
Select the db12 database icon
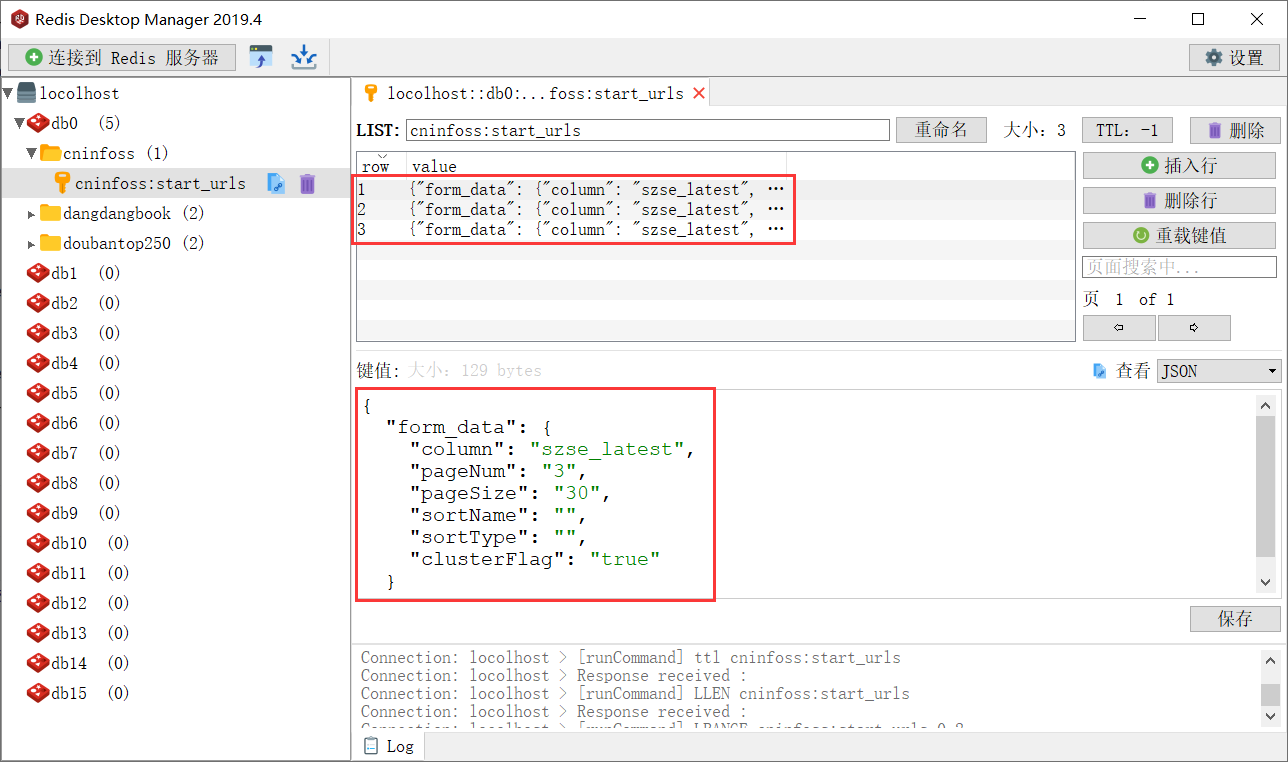coord(38,603)
